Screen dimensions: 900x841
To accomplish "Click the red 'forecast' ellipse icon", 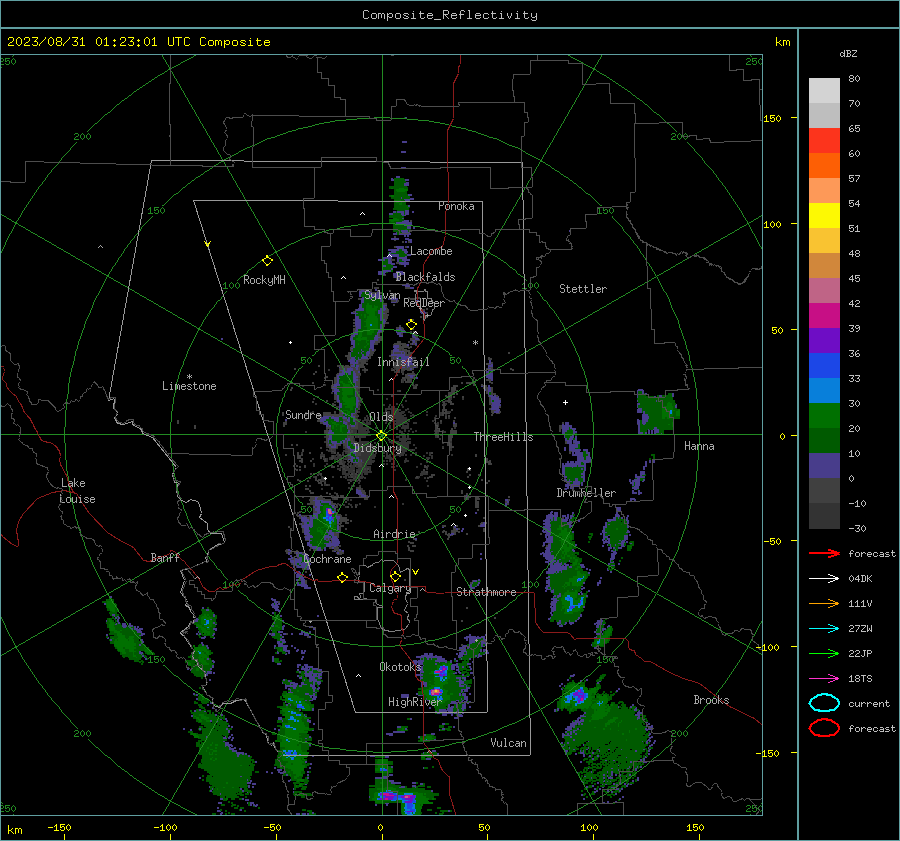I will 824,728.
